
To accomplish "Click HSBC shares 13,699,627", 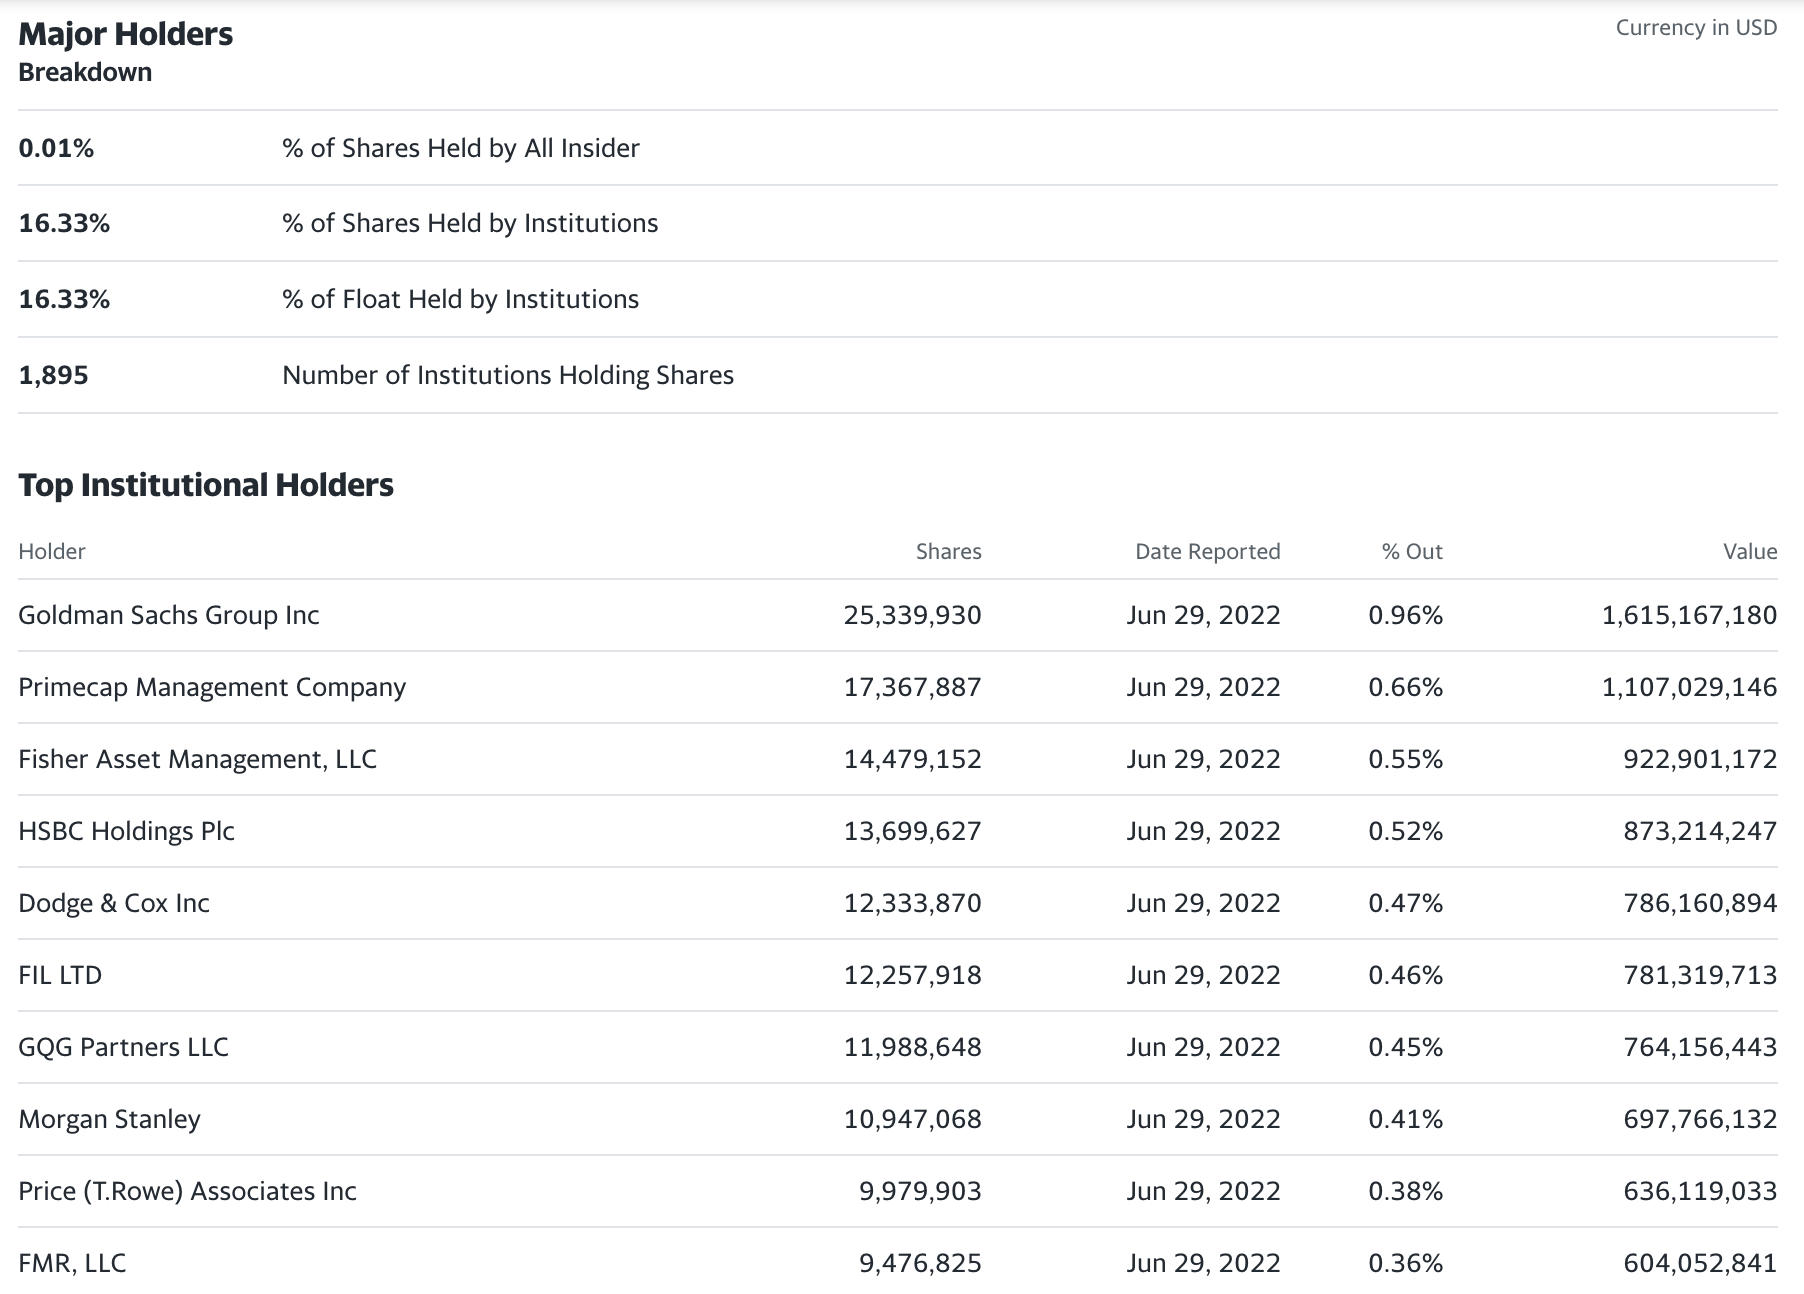I will (913, 831).
